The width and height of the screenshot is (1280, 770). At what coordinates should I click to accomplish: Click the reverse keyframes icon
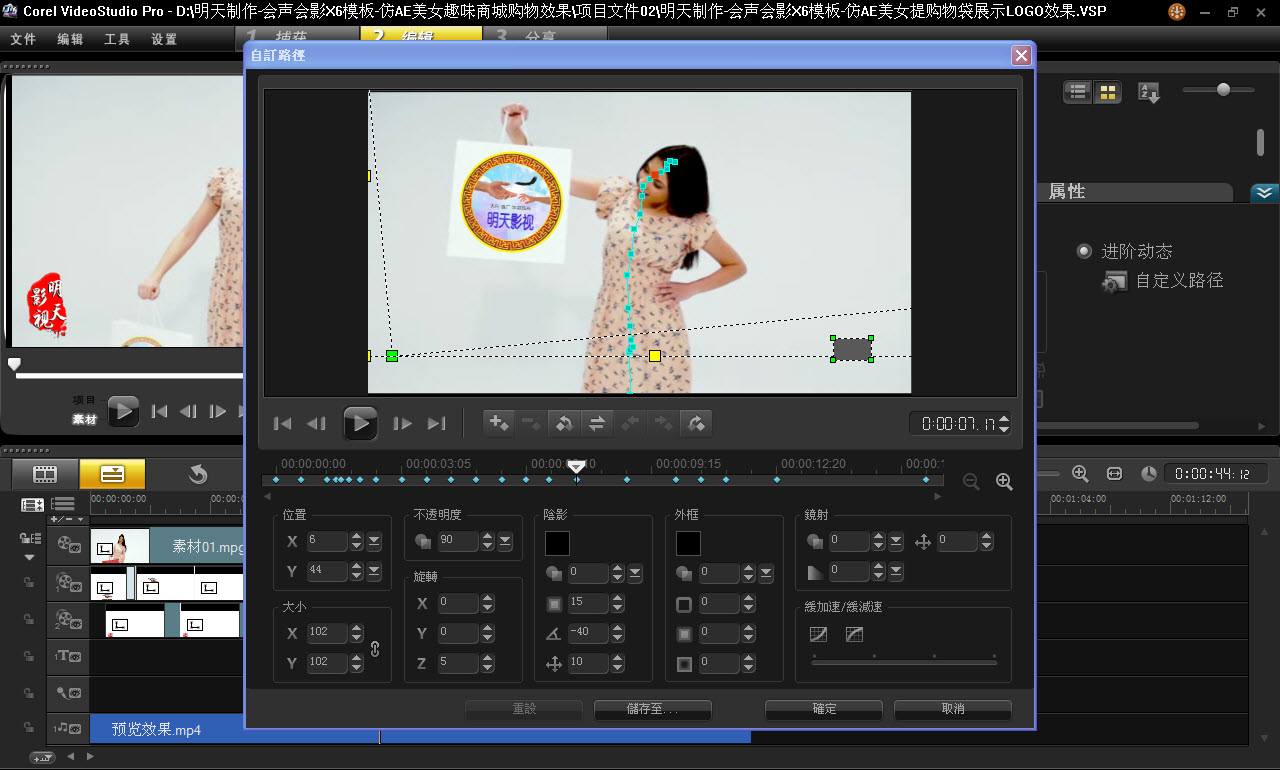coord(564,423)
